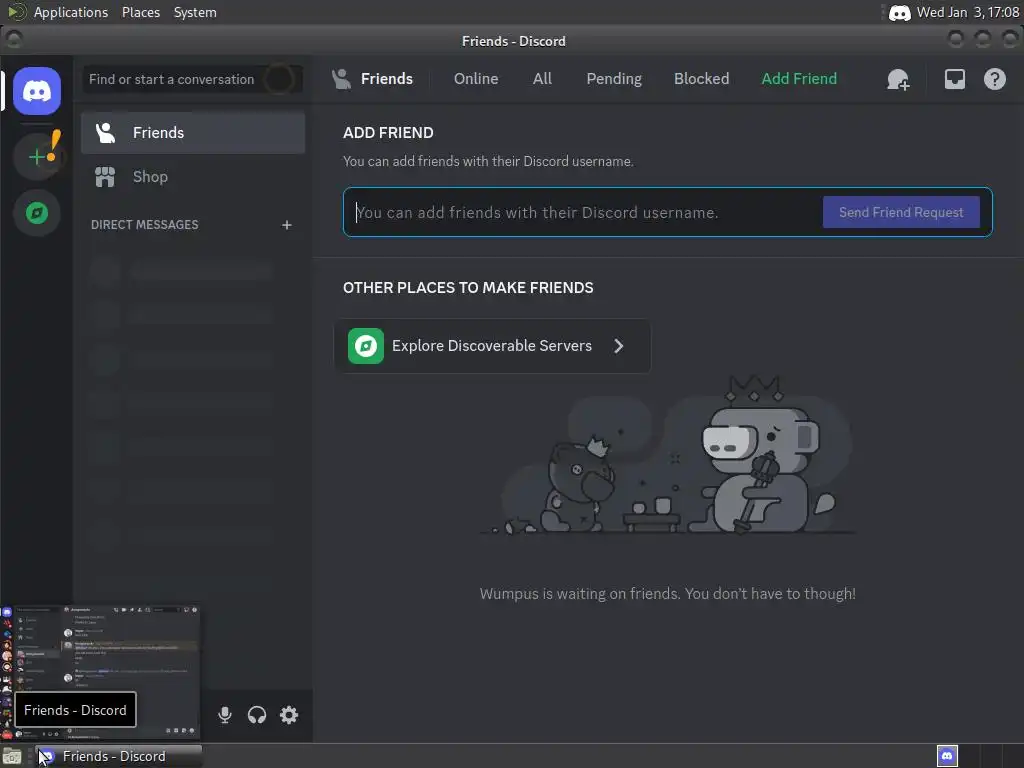This screenshot has width=1024, height=768.
Task: Select Friends in the sidebar
Action: tap(193, 133)
